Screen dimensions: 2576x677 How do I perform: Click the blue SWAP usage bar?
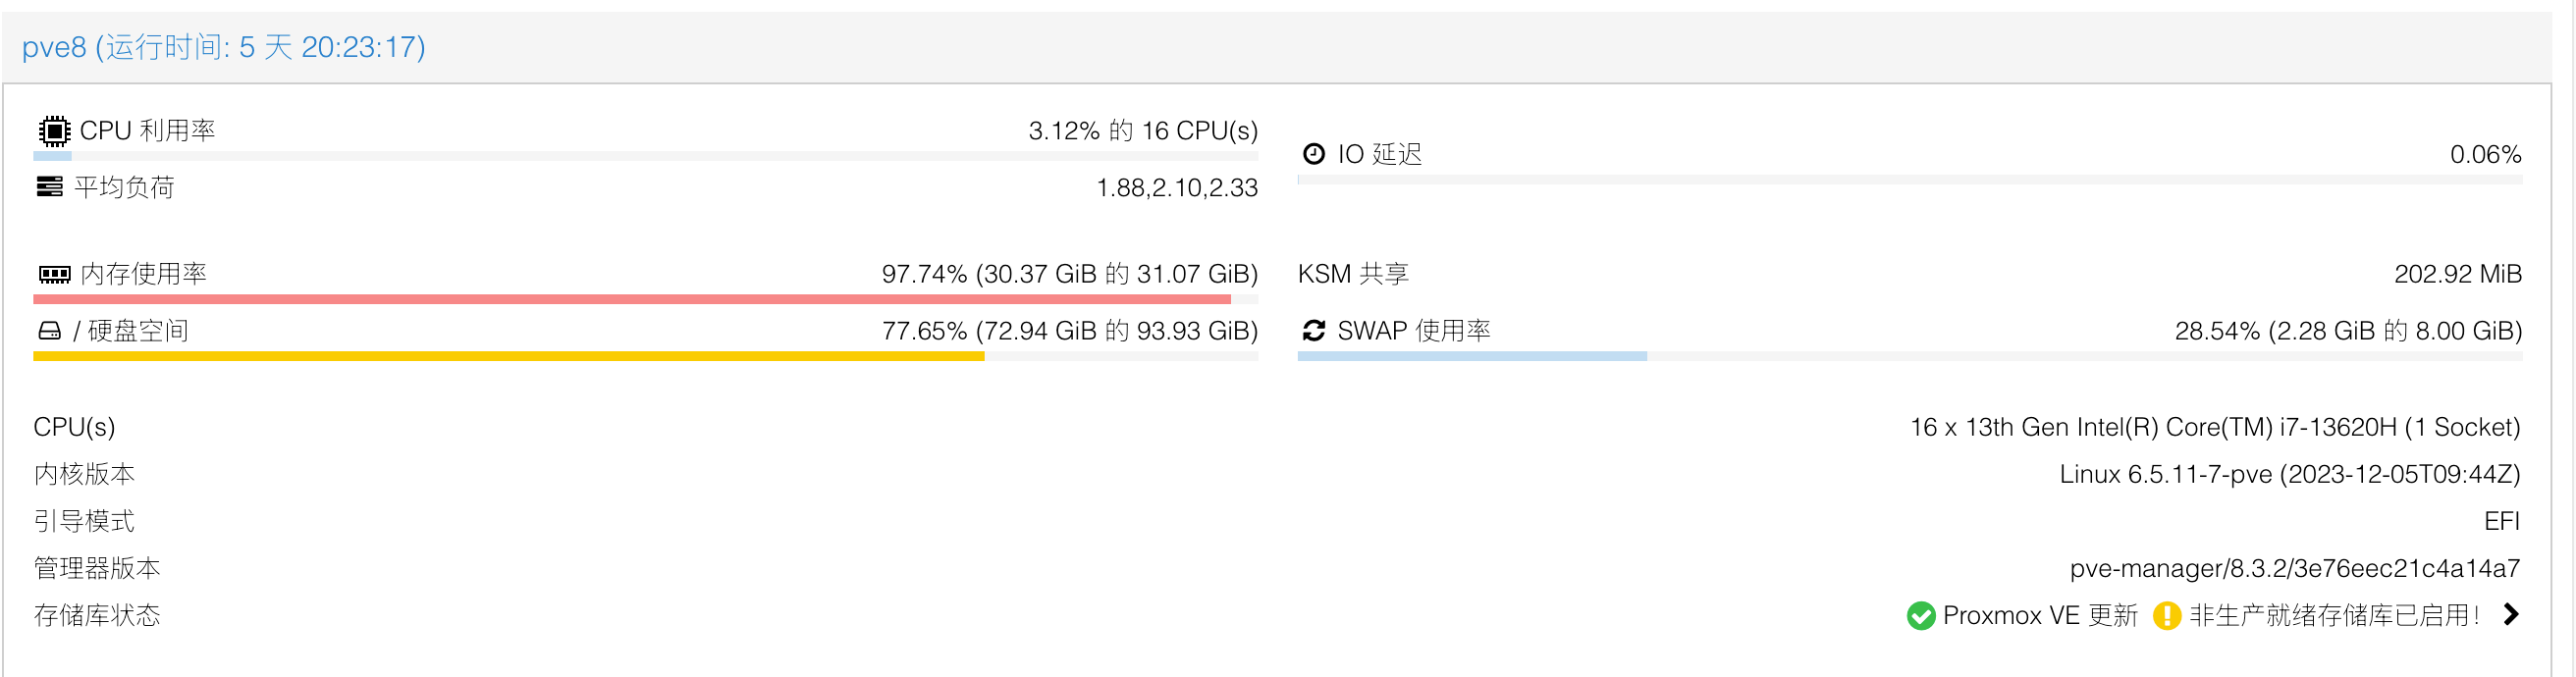point(1472,356)
